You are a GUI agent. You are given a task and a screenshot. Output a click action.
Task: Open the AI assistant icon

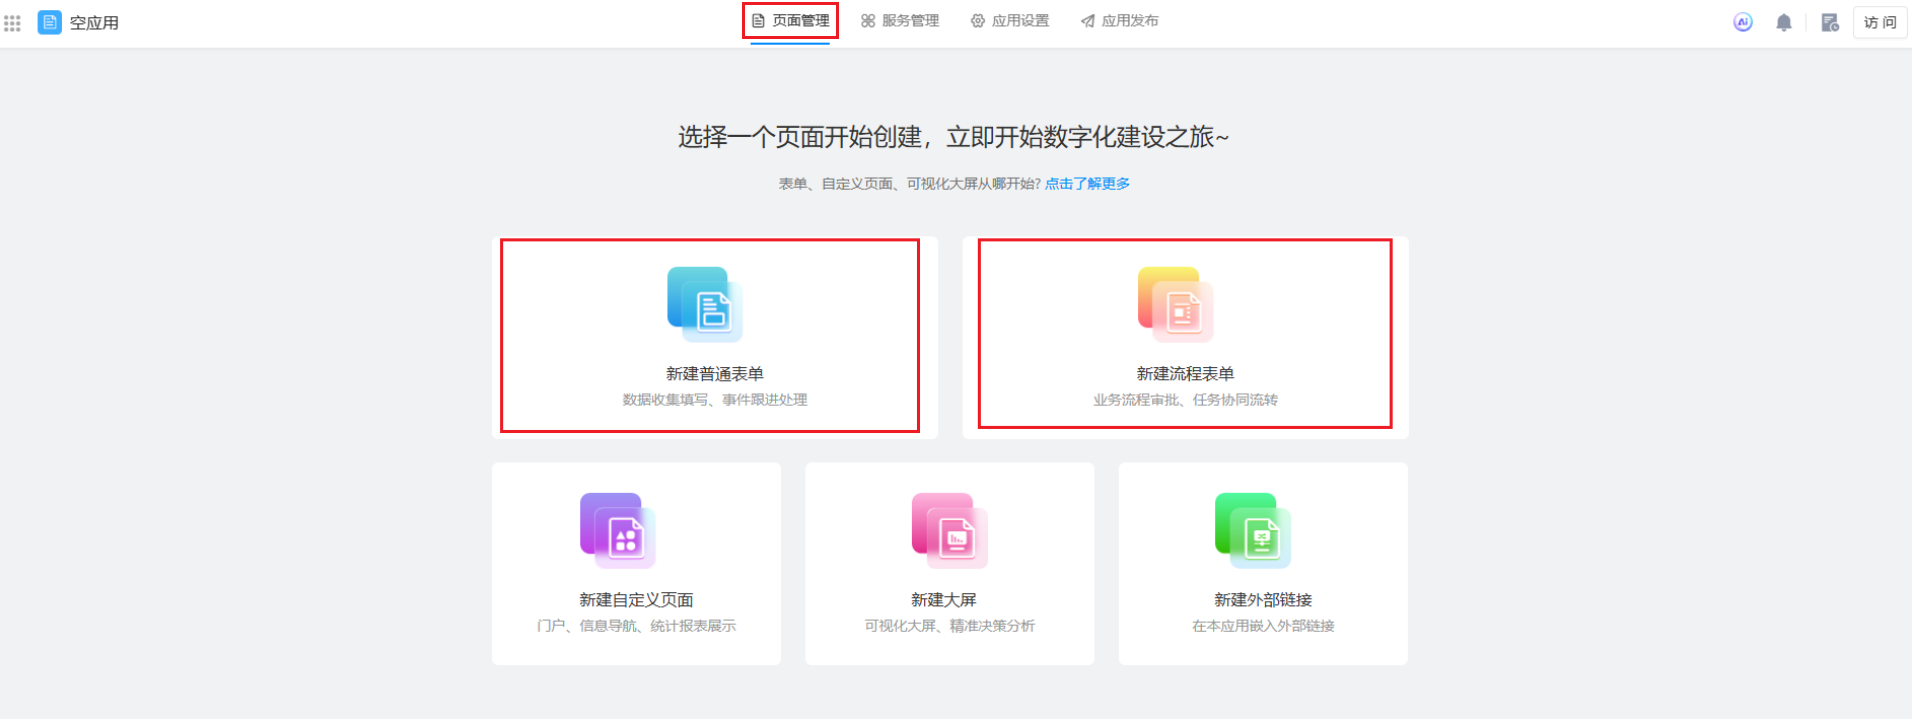(1743, 22)
